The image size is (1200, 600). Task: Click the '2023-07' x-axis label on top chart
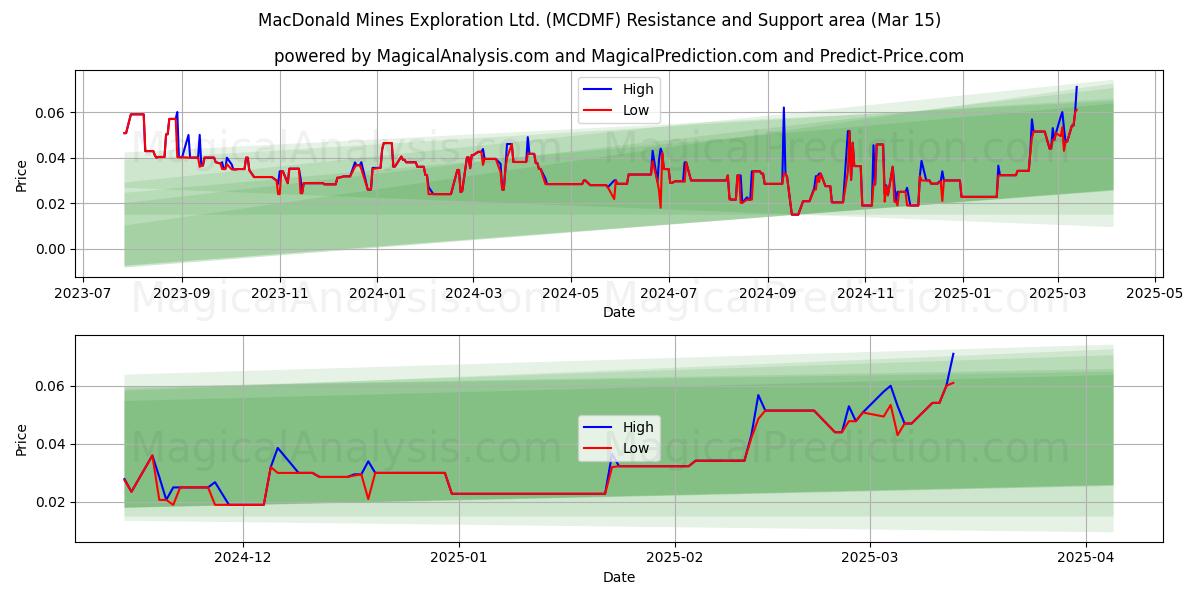83,294
